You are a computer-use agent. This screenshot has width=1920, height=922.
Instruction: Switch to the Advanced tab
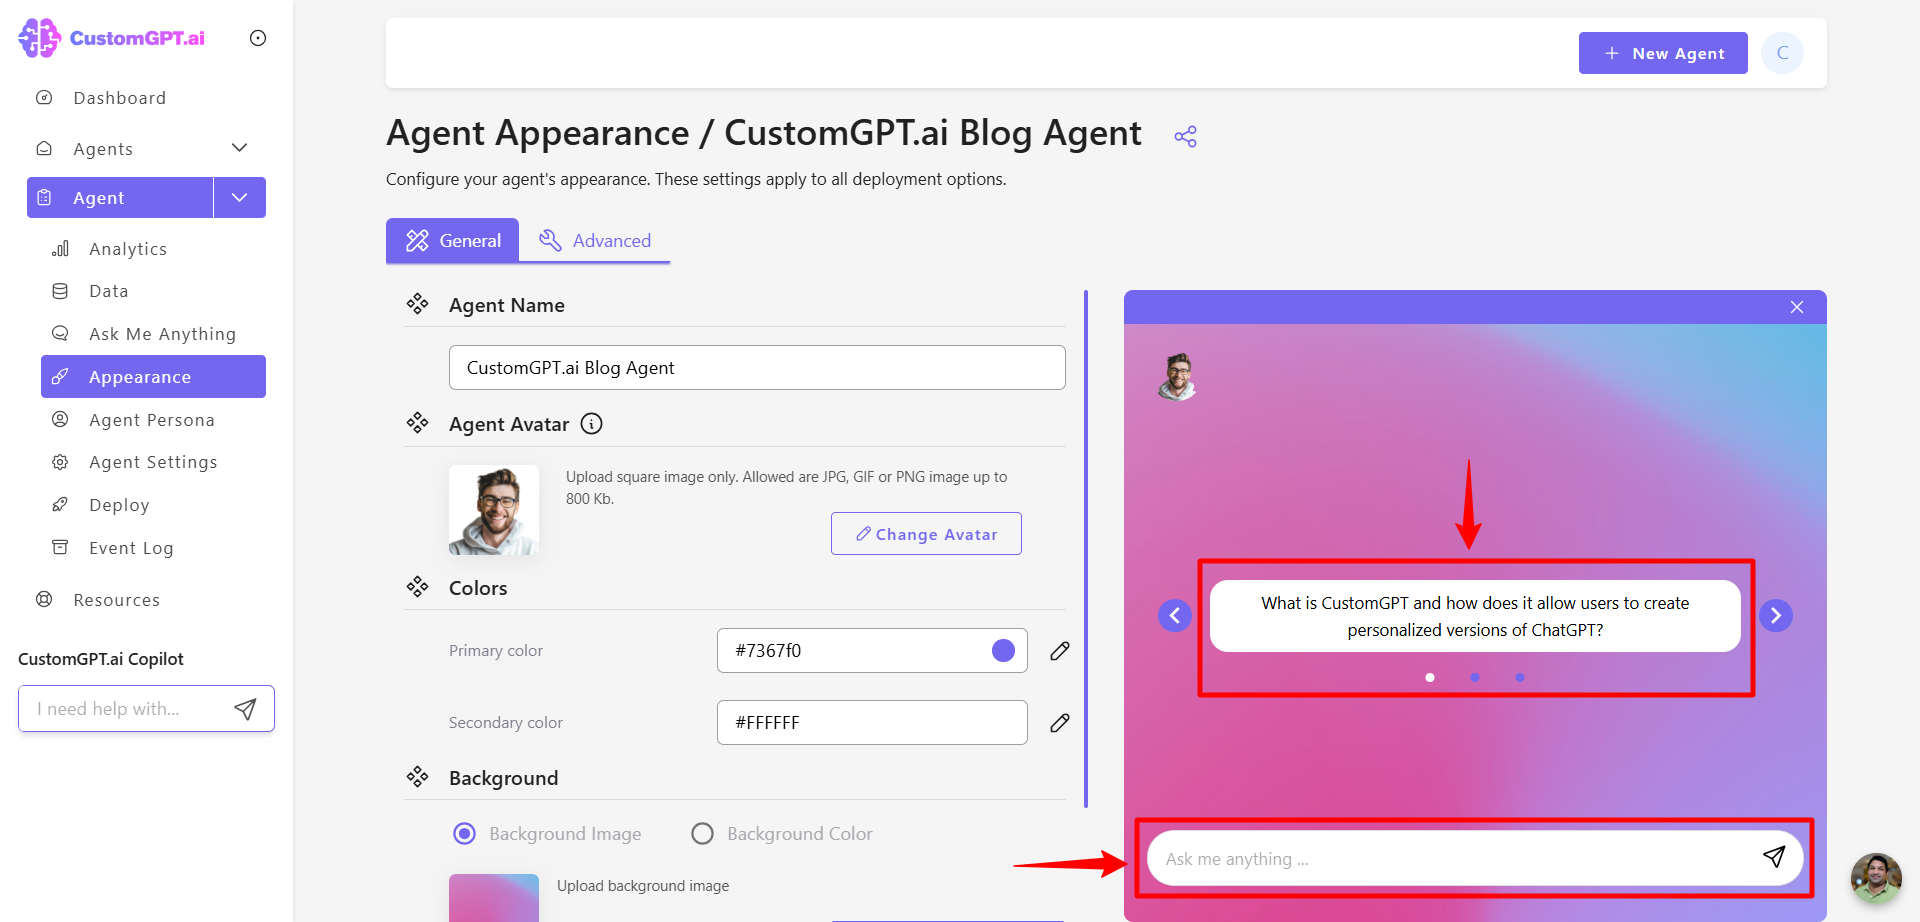point(595,240)
